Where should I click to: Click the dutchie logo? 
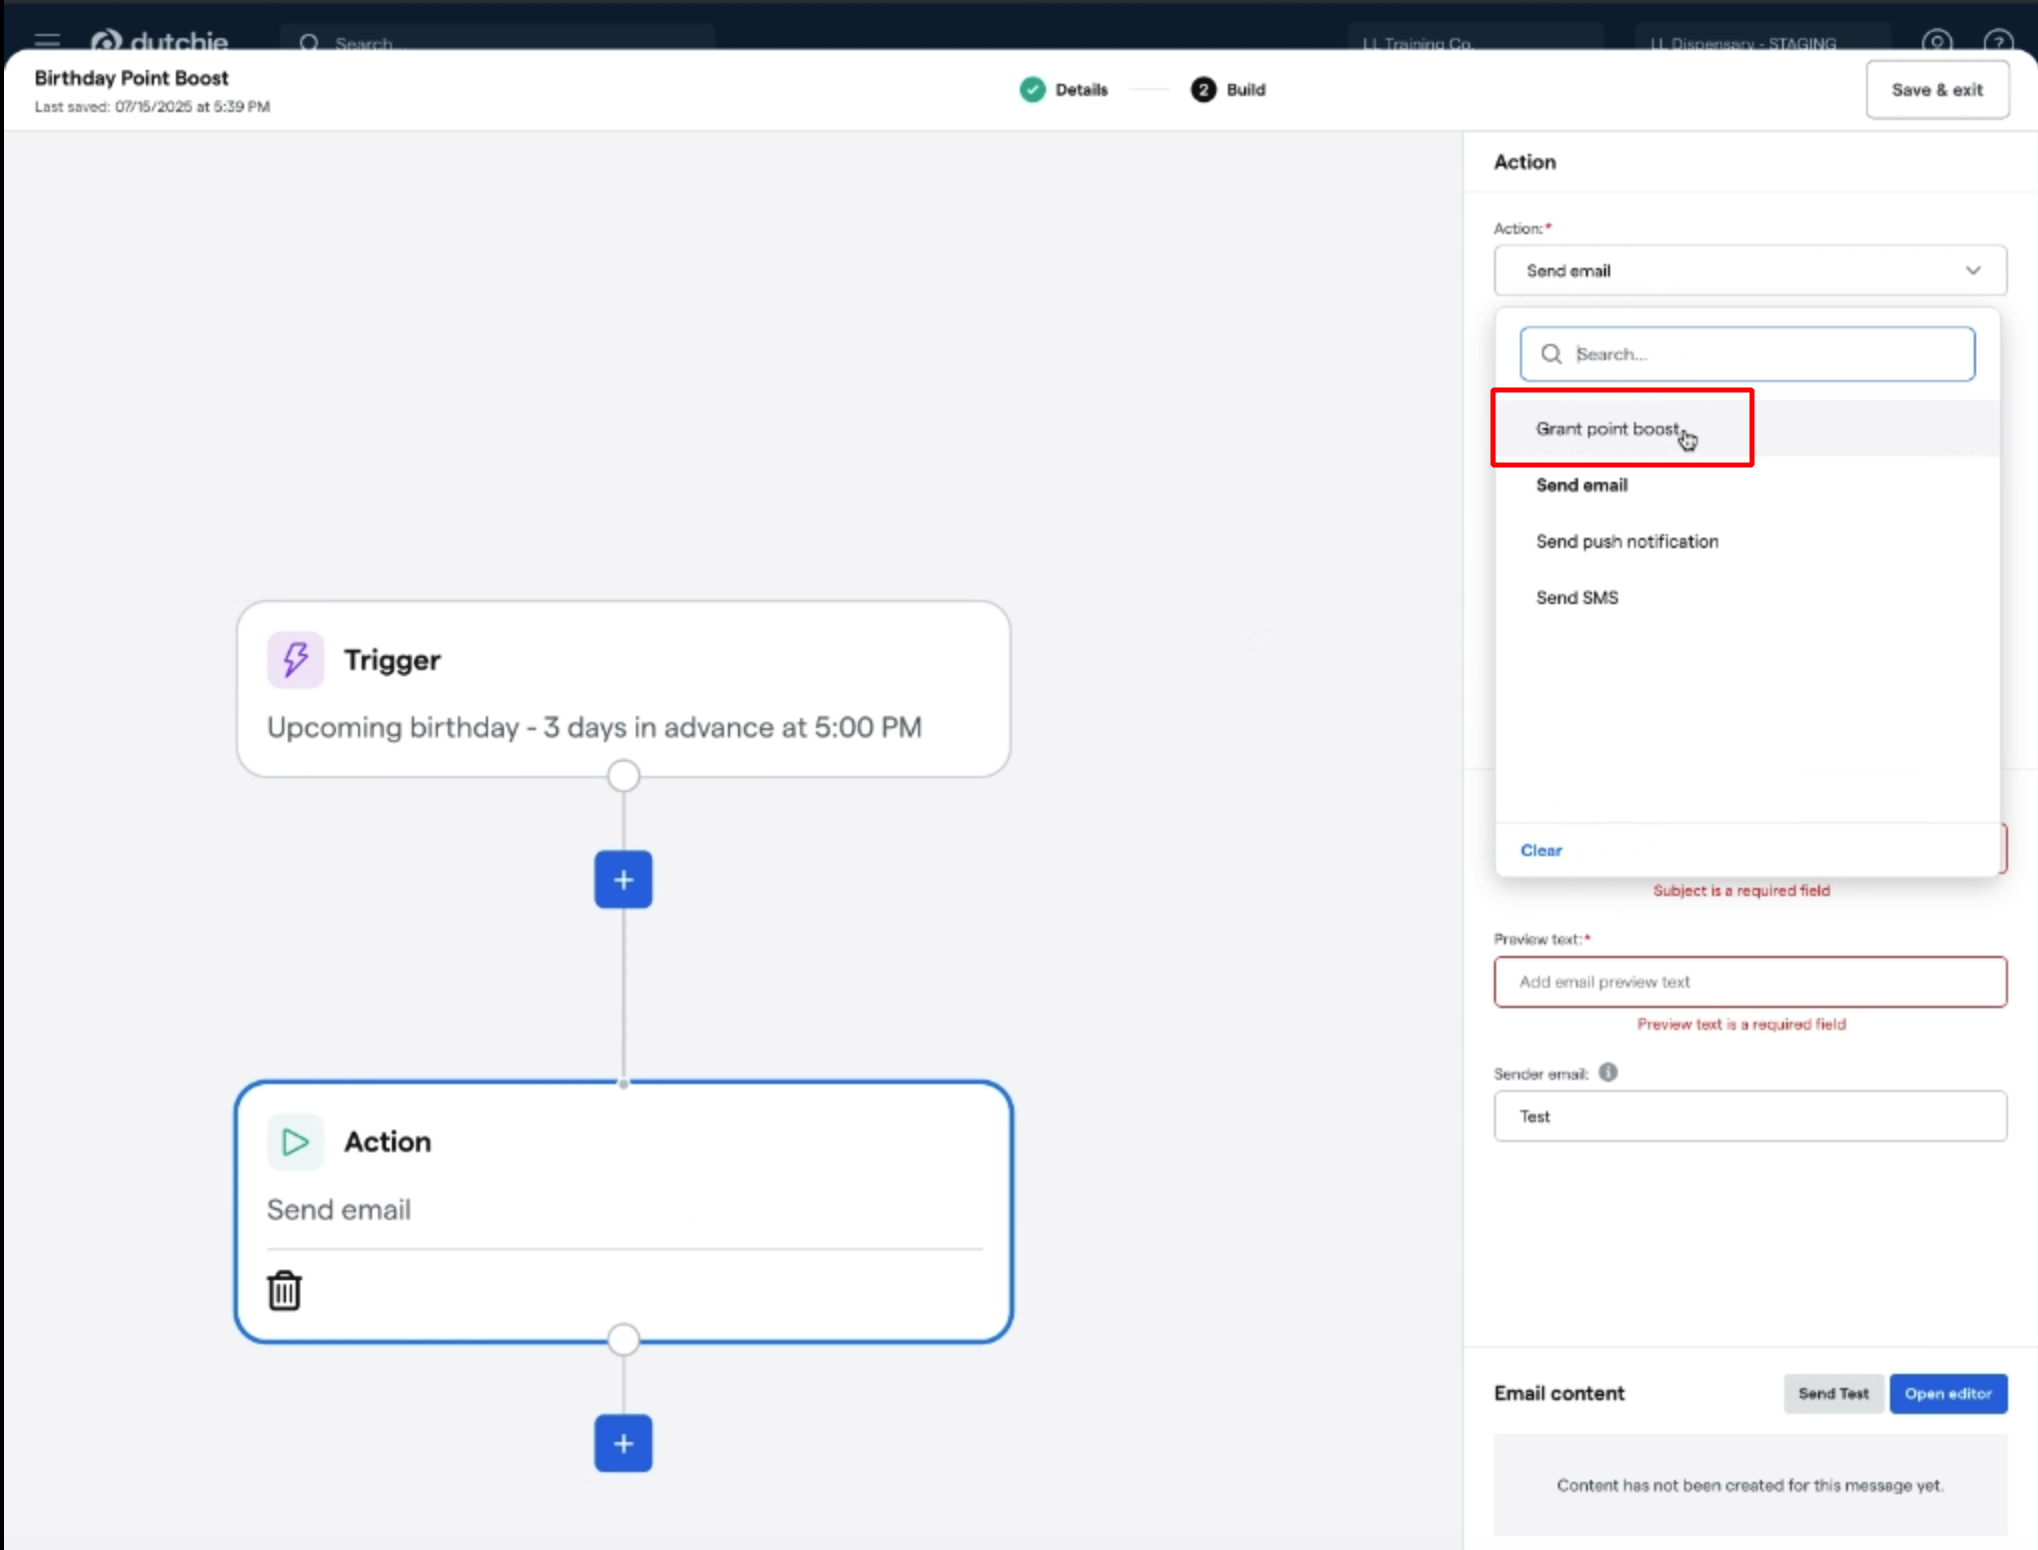pos(160,42)
